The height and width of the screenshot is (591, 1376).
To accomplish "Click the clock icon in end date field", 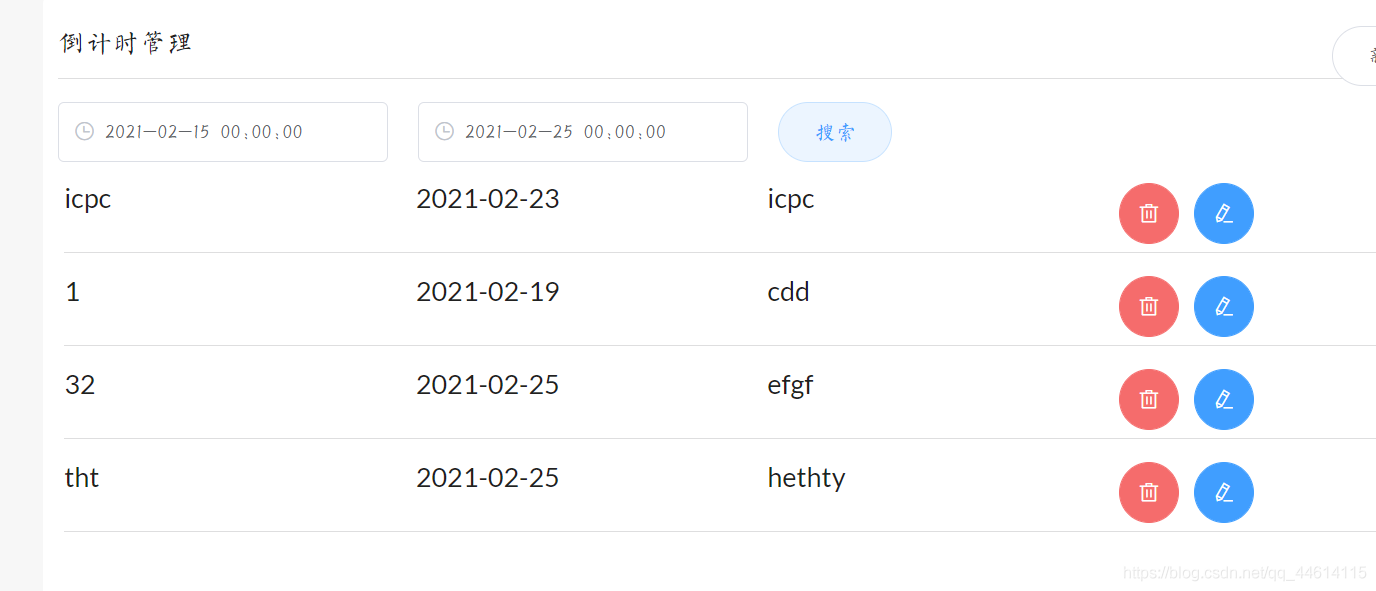I will [x=445, y=132].
